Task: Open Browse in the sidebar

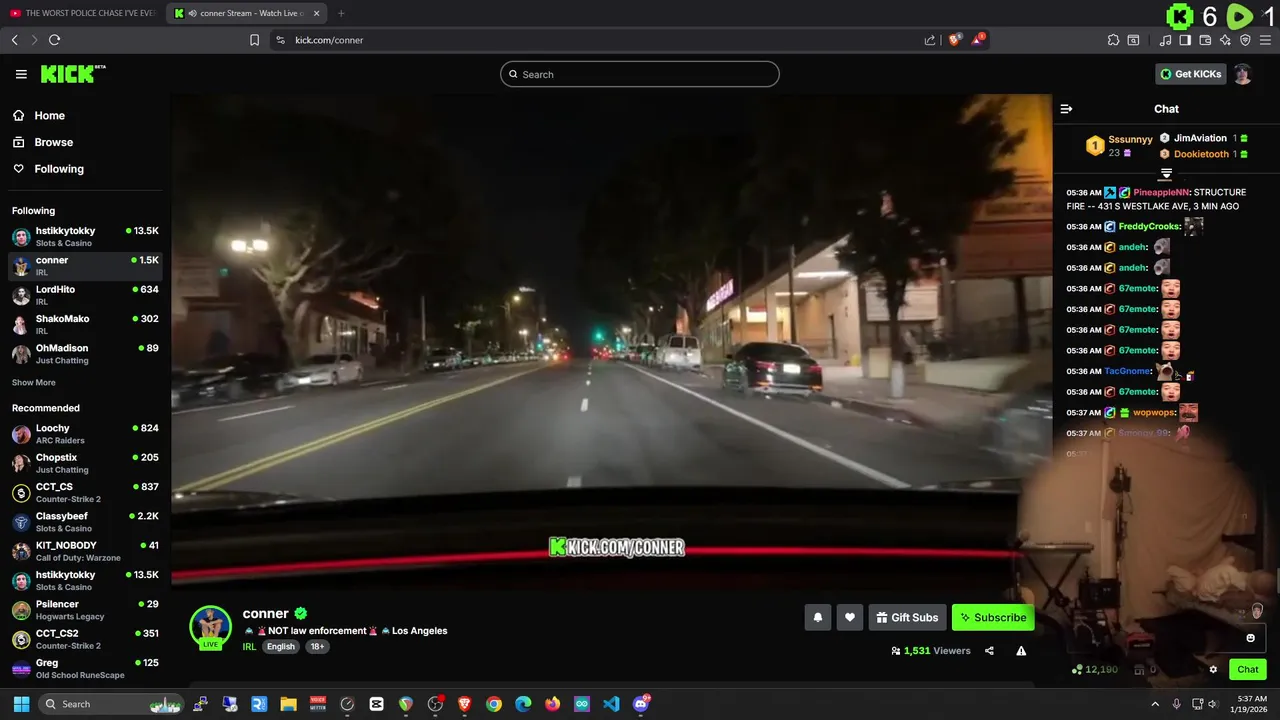Action: [x=53, y=142]
